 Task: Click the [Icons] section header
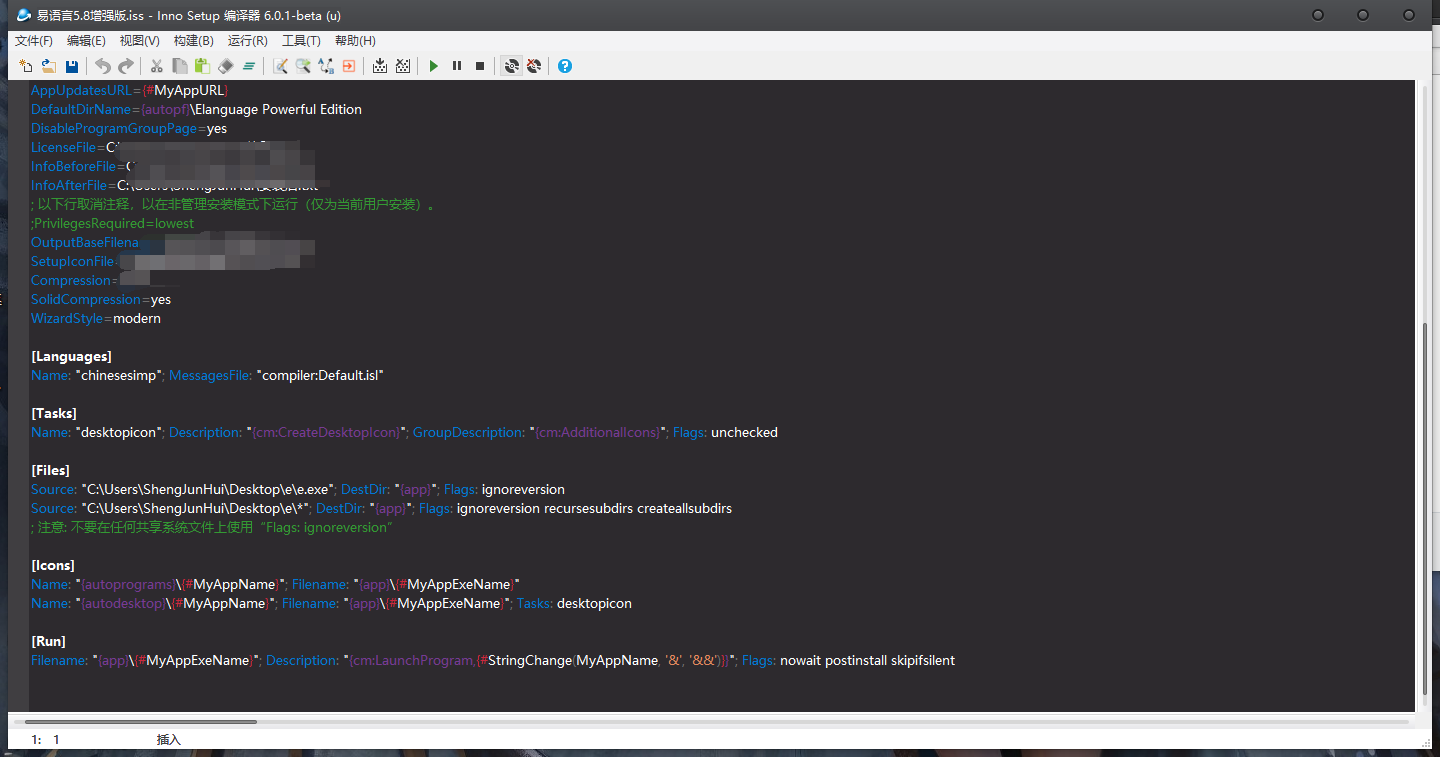53,566
